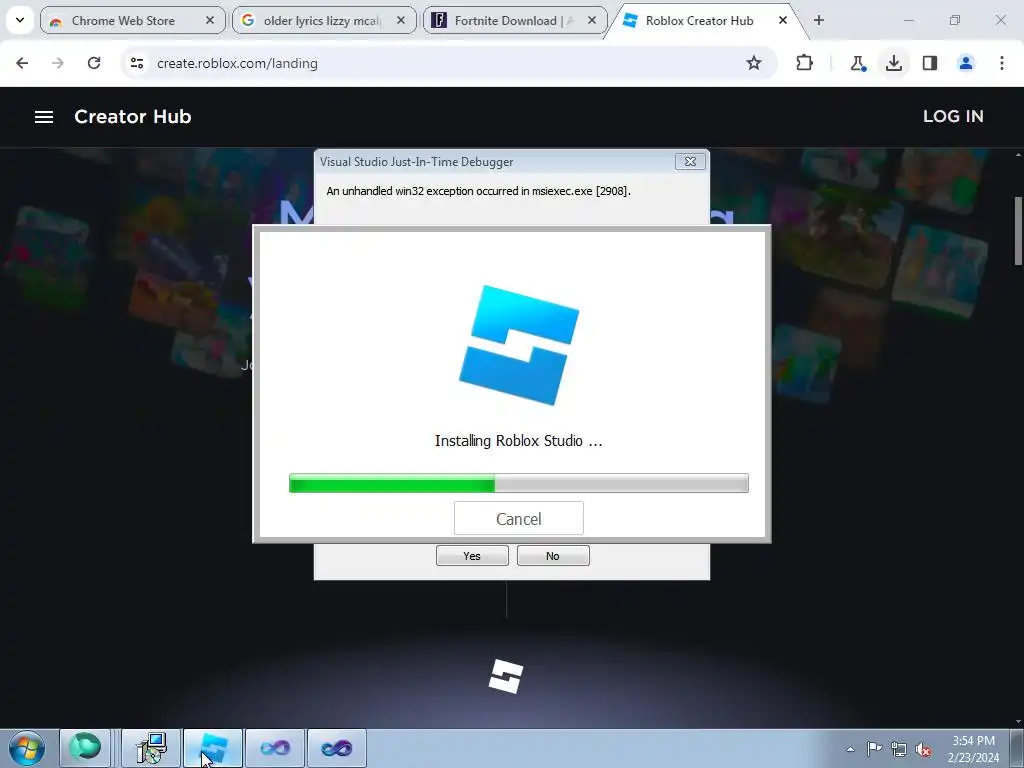
Task: Close the Visual Studio Just-In-Time Debugger dialog
Action: (690, 161)
